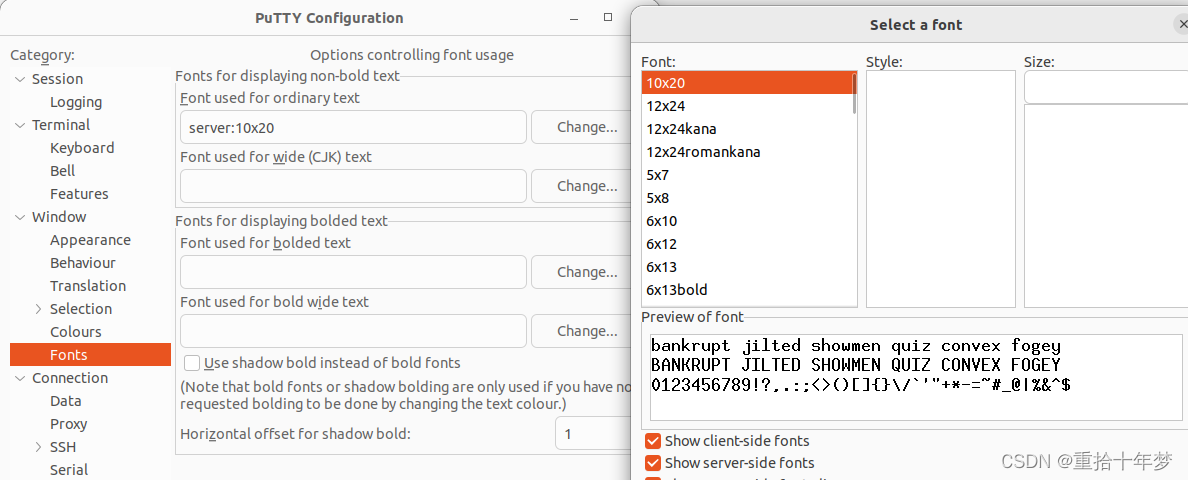This screenshot has width=1188, height=480.
Task: Select Colours under Window
Action: (76, 332)
